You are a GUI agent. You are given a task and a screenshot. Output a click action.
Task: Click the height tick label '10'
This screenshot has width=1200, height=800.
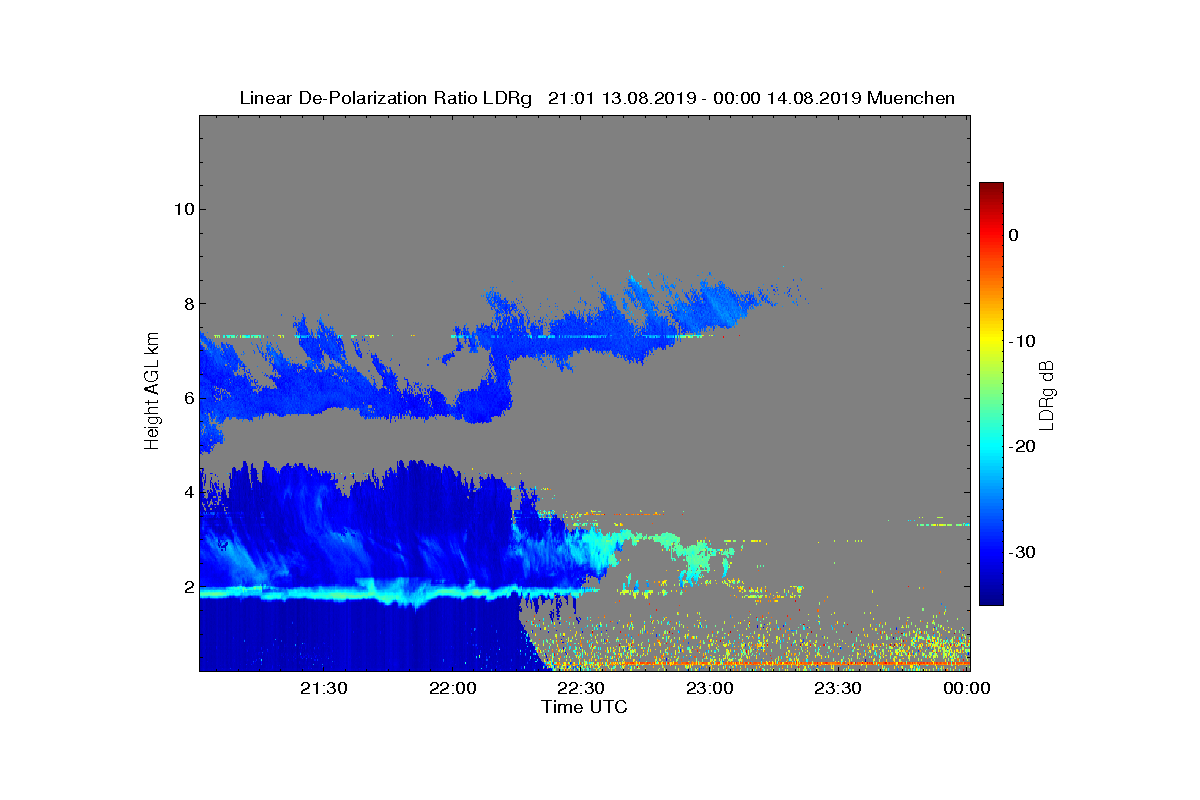click(183, 209)
